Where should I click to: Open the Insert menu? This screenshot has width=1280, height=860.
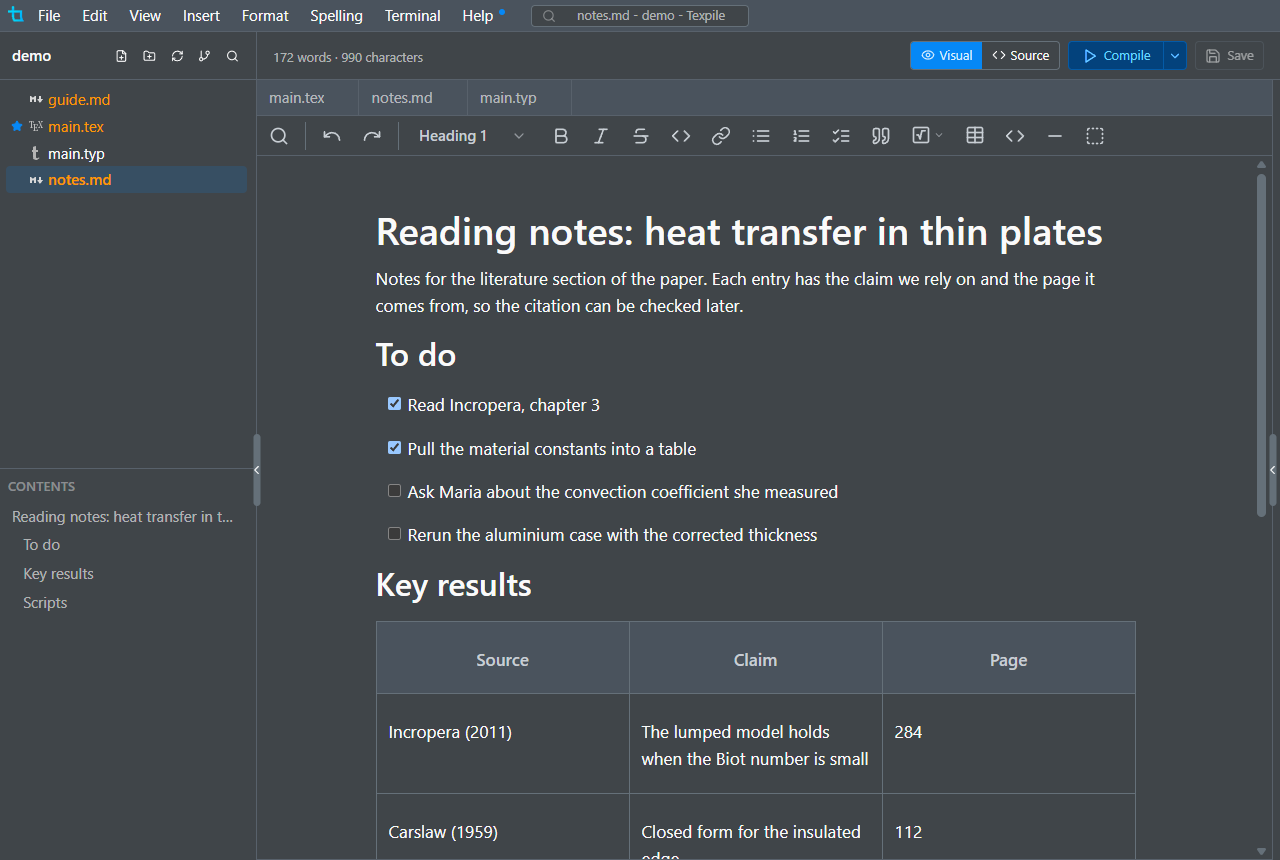tap(201, 16)
